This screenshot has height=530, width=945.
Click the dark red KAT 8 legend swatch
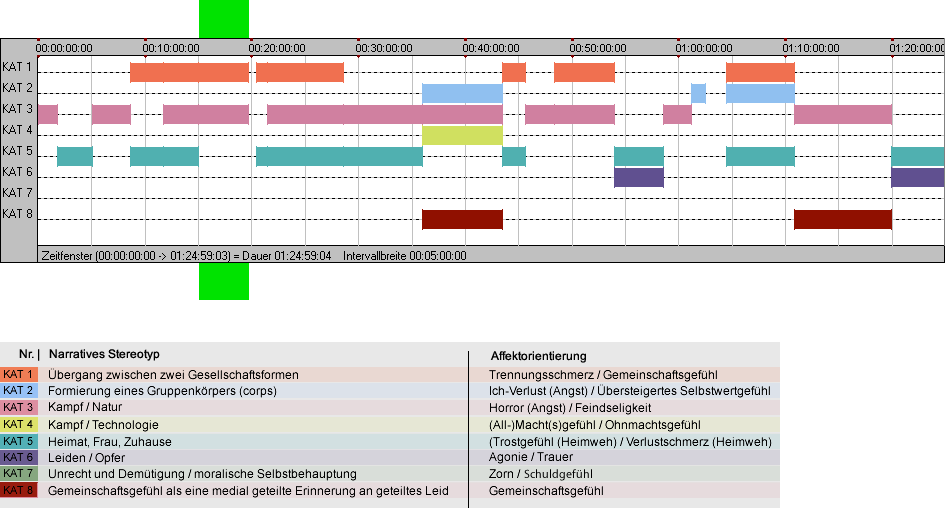pos(19,490)
